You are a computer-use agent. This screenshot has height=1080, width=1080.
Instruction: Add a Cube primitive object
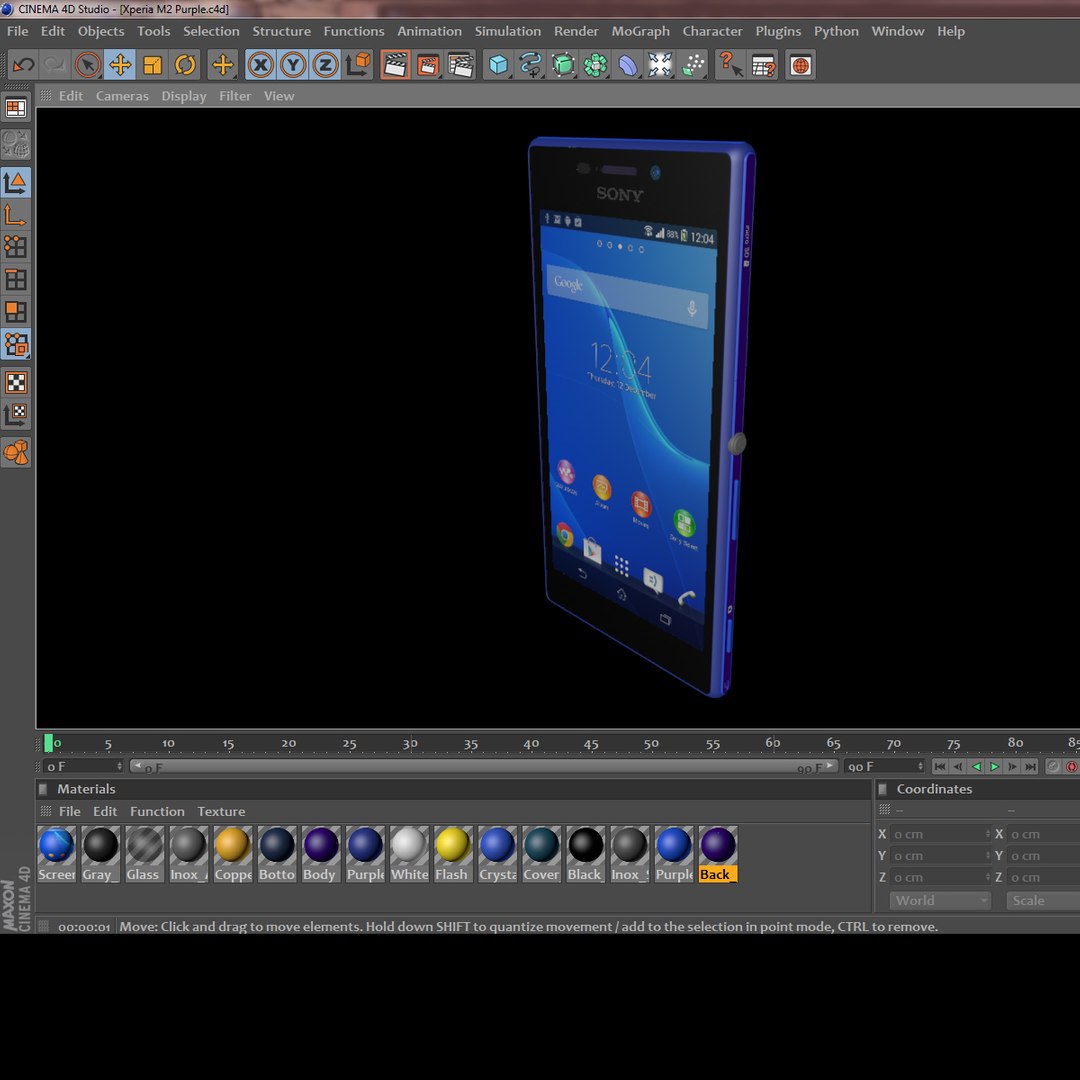point(498,65)
